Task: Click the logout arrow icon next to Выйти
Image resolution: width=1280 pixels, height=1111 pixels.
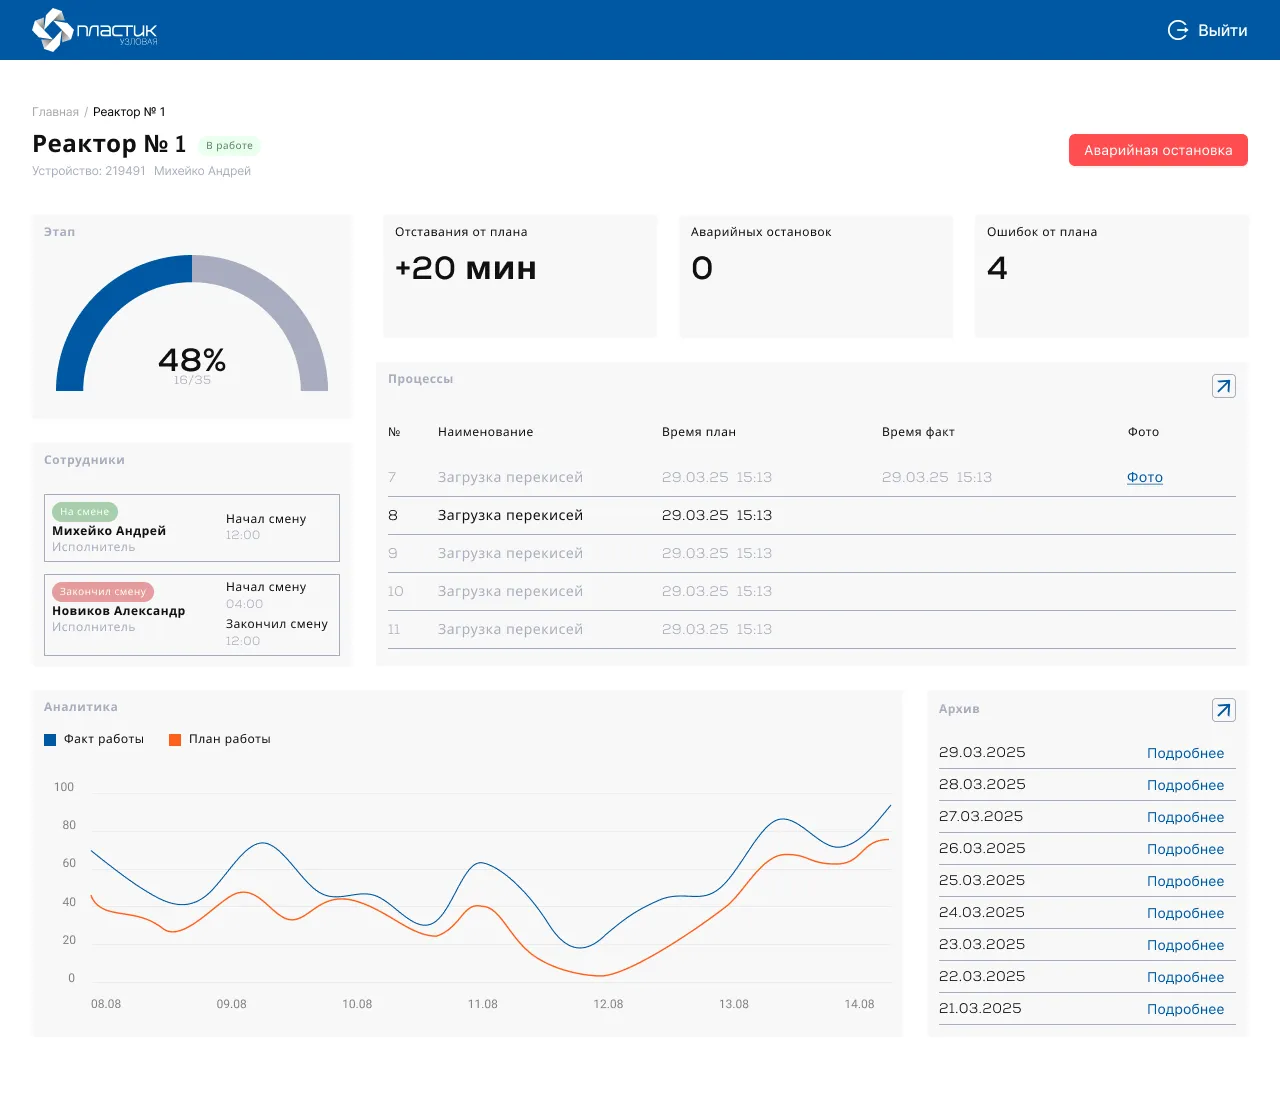Action: (1178, 30)
